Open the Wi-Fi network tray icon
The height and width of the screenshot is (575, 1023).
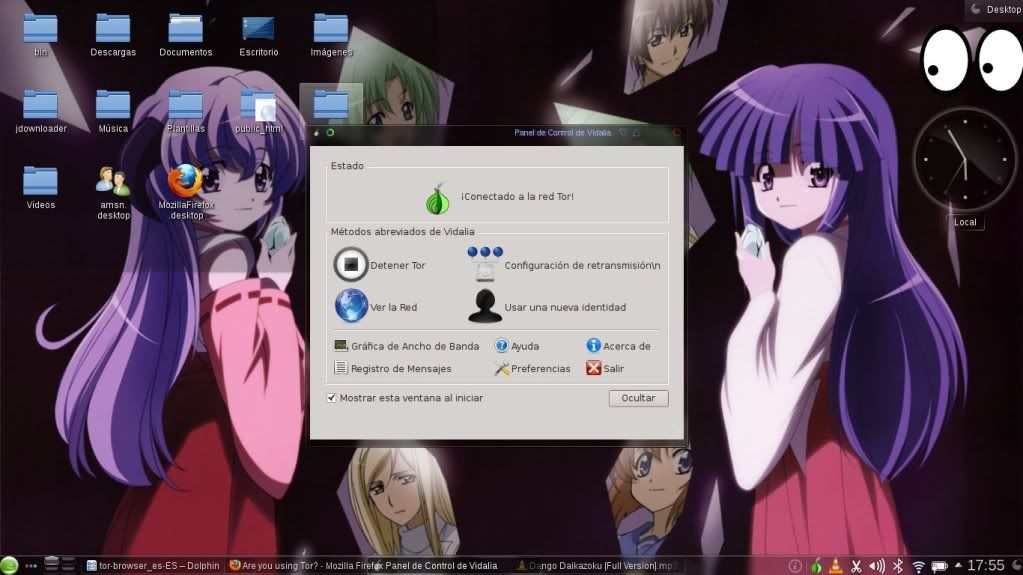[919, 566]
